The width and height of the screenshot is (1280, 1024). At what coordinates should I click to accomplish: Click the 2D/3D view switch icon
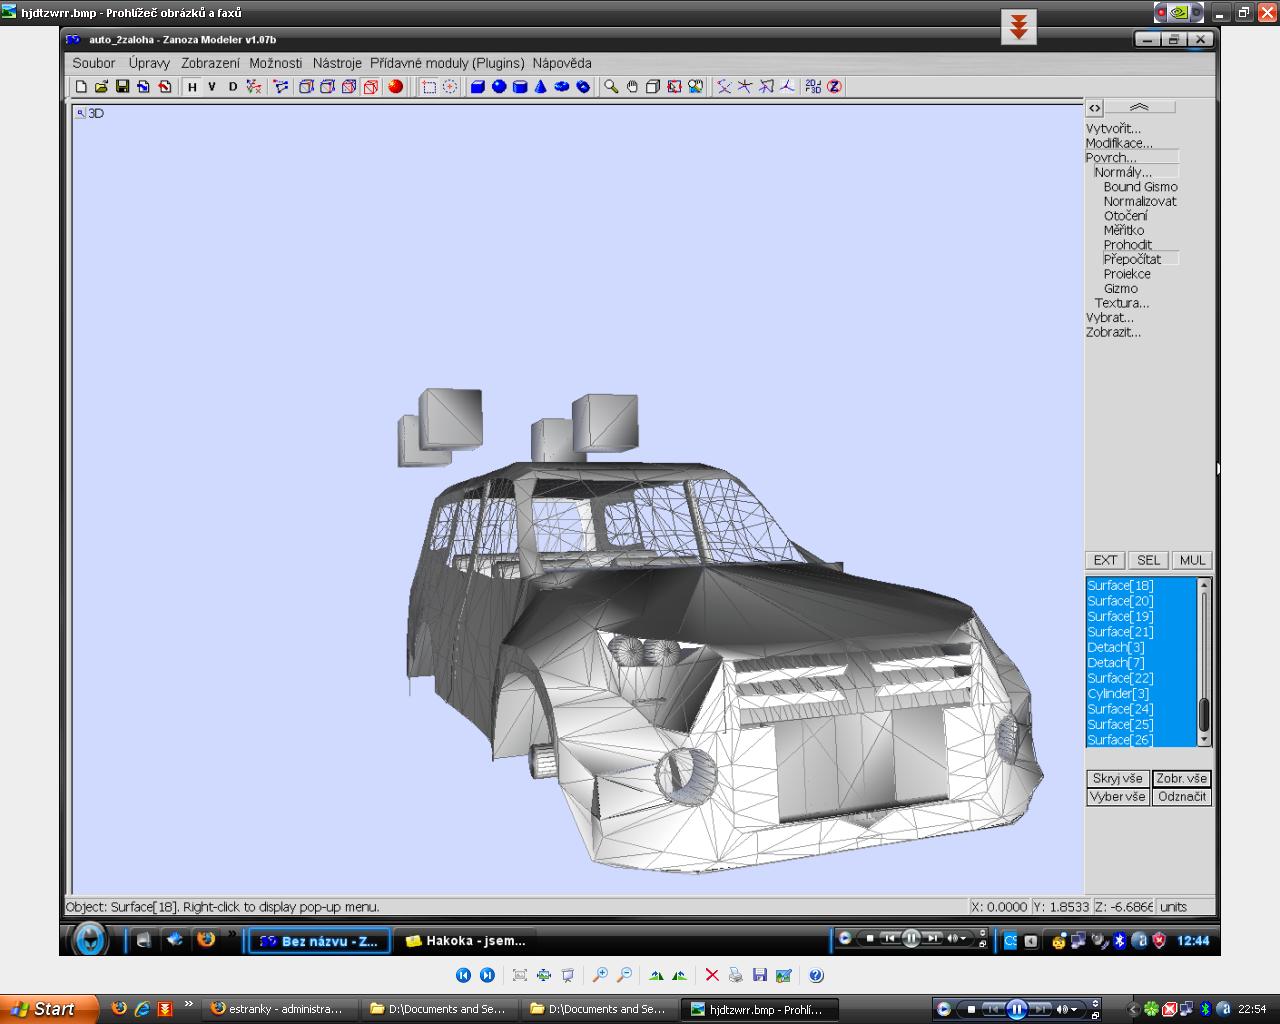[813, 87]
